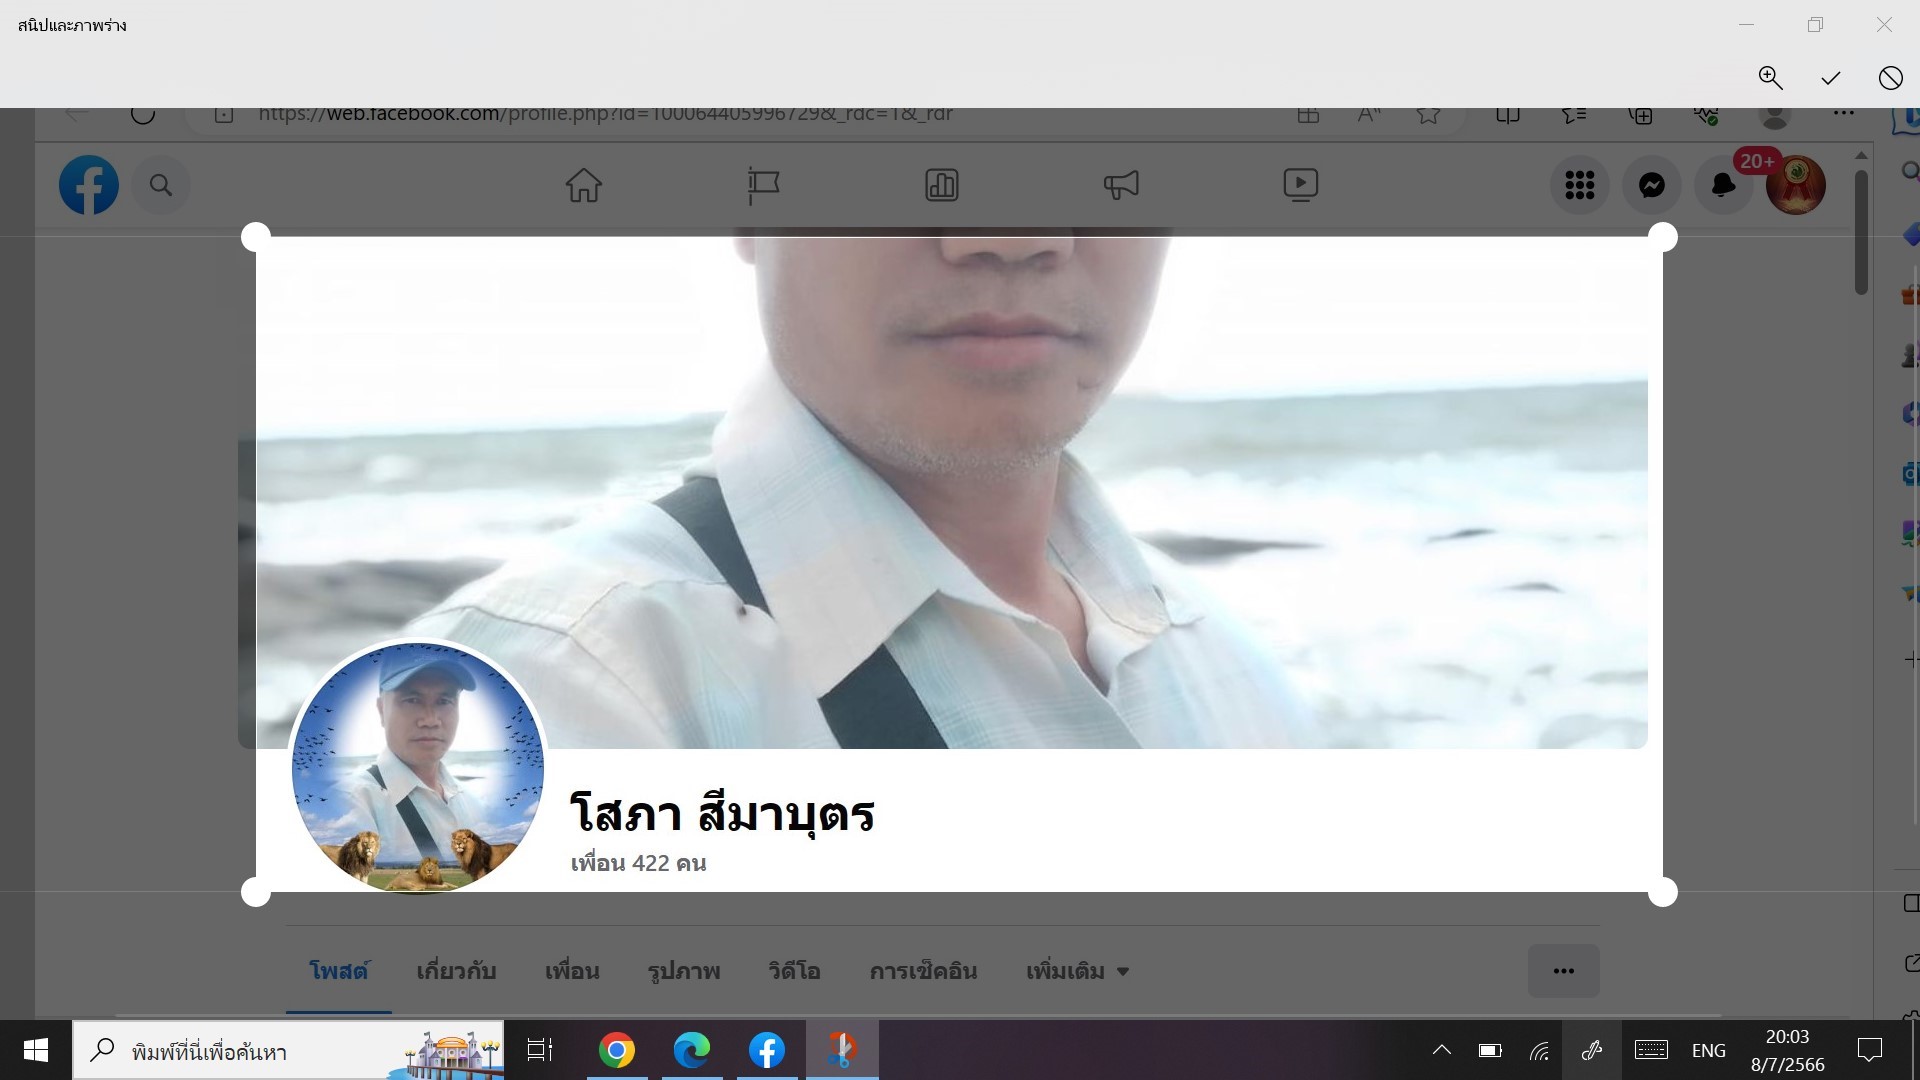Expand the เพิ่มเติม dropdown tab

[x=1077, y=971]
